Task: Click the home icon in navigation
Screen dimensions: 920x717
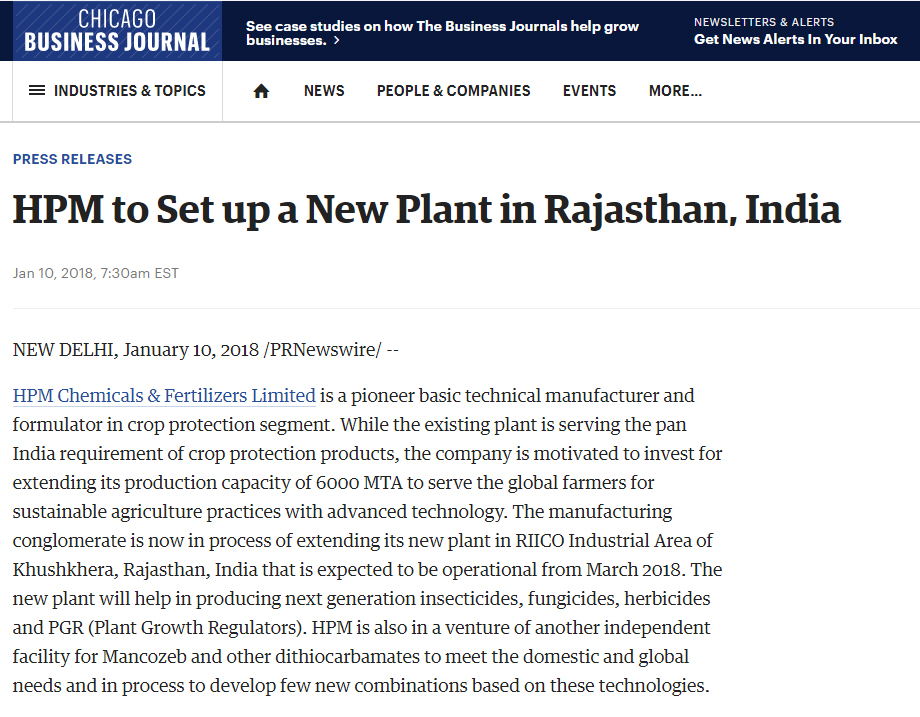Action: point(261,91)
